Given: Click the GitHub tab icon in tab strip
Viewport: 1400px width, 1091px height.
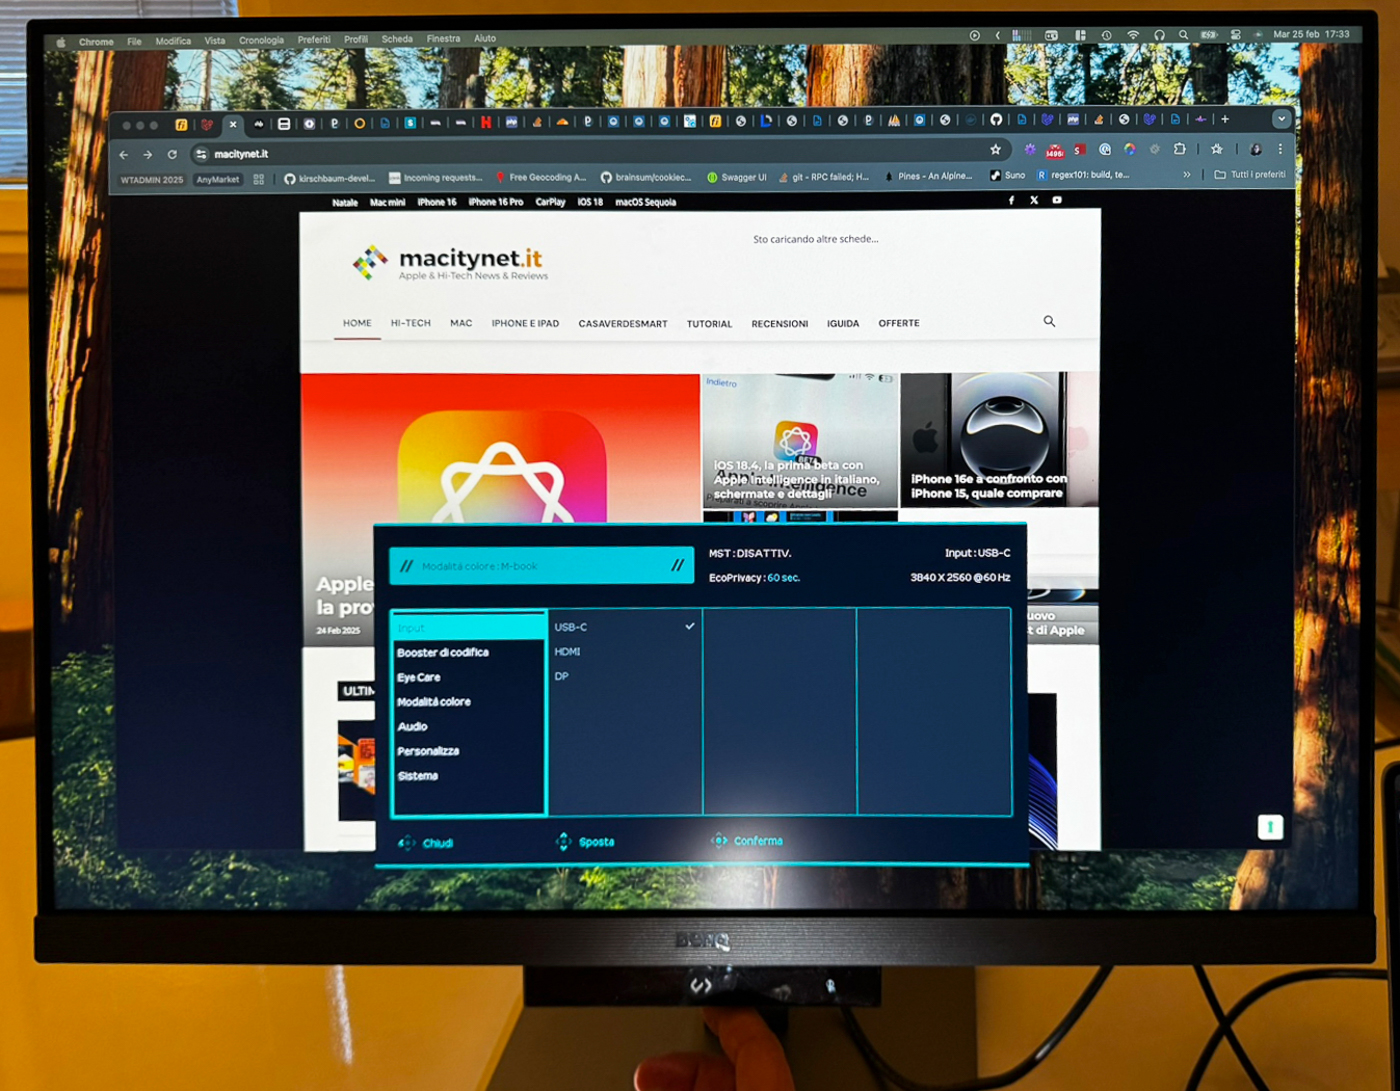Looking at the screenshot, I should click(x=995, y=119).
